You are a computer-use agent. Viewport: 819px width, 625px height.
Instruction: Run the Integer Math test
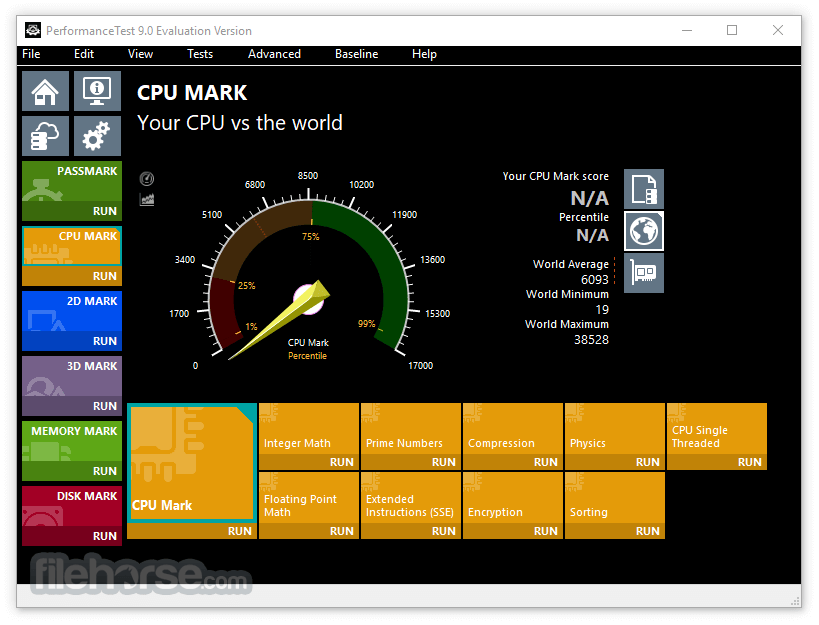[309, 462]
